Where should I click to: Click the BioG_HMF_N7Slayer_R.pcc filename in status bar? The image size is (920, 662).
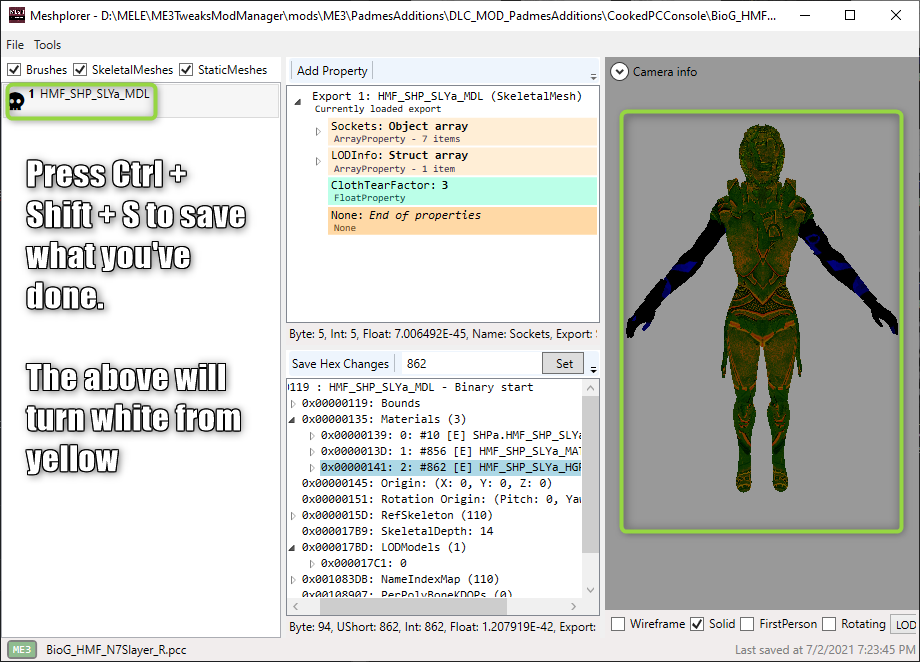[116, 650]
